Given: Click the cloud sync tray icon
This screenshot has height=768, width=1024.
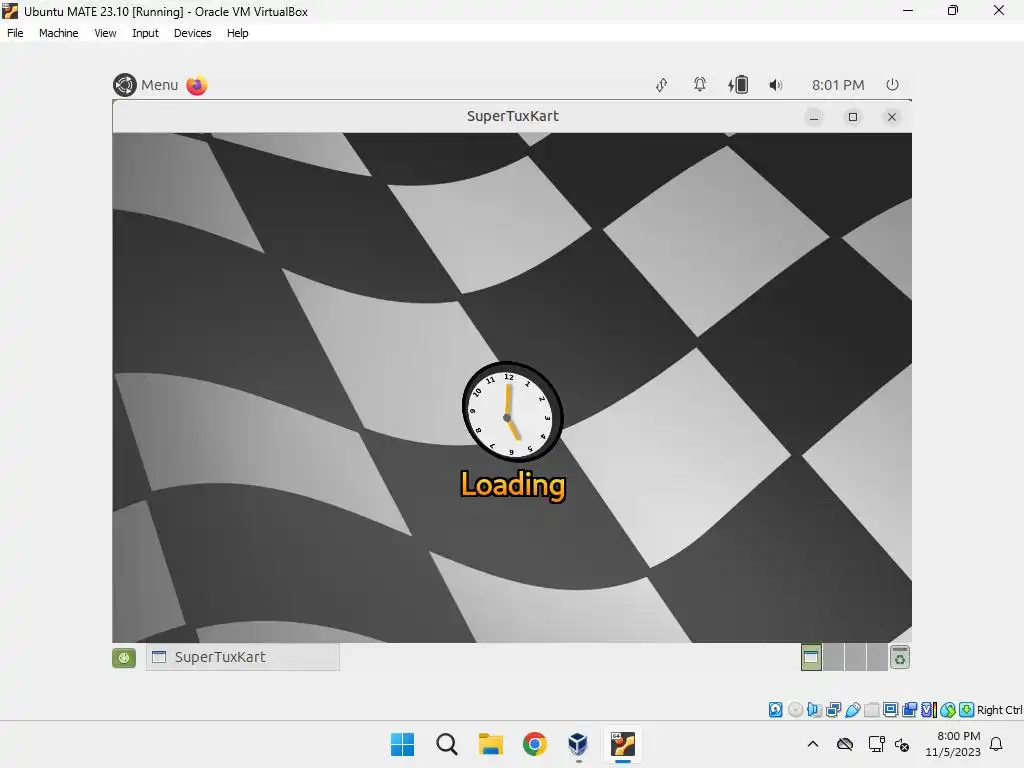Looking at the screenshot, I should click(x=845, y=744).
